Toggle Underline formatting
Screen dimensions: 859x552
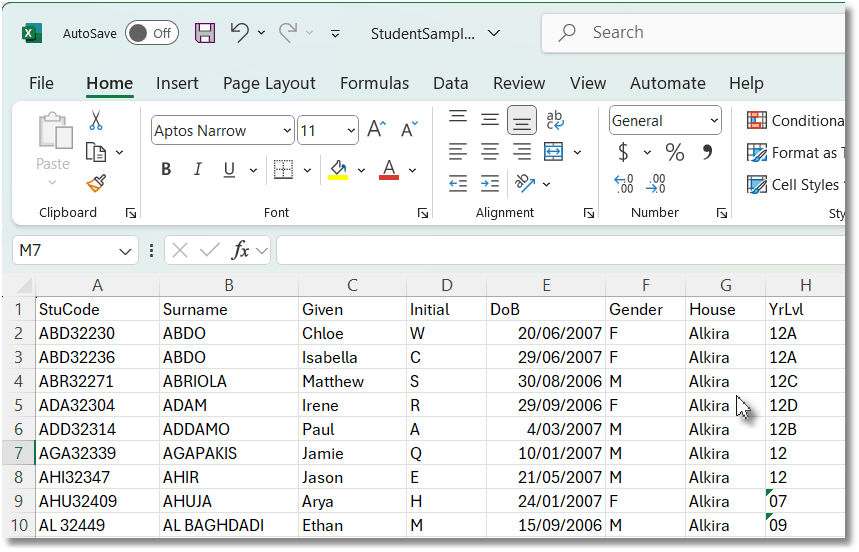coord(230,170)
